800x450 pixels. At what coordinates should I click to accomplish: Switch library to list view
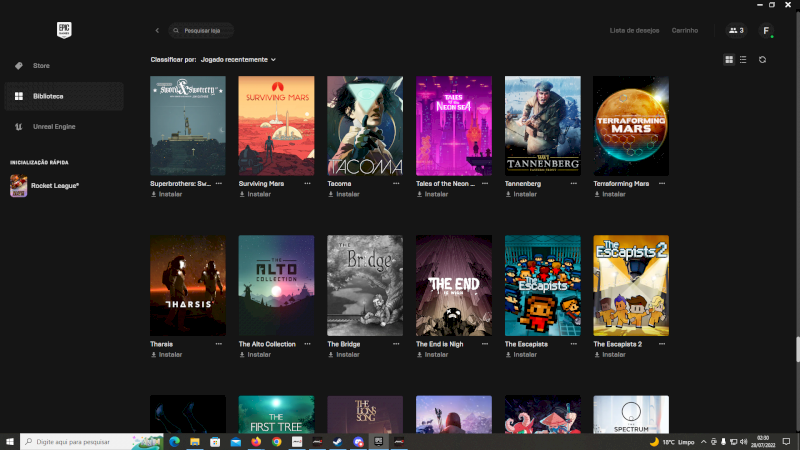tap(742, 60)
